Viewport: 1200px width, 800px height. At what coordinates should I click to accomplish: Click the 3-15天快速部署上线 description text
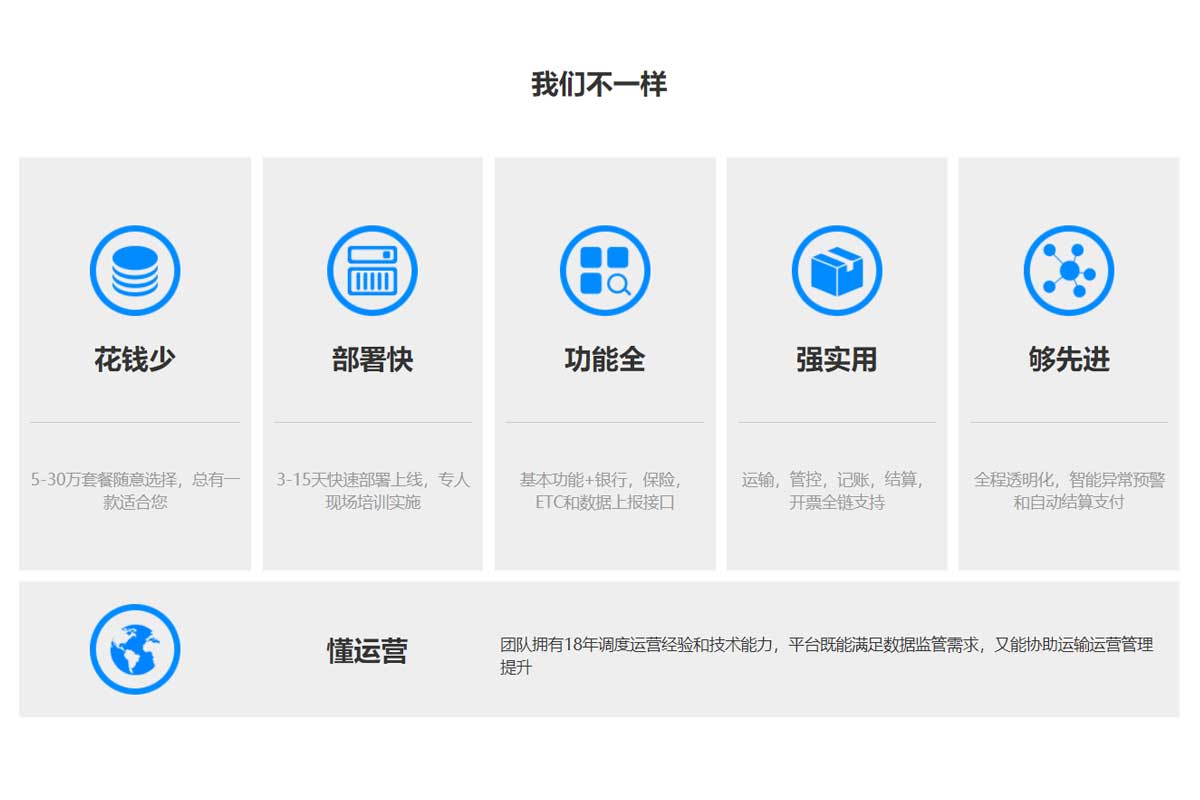tap(372, 490)
